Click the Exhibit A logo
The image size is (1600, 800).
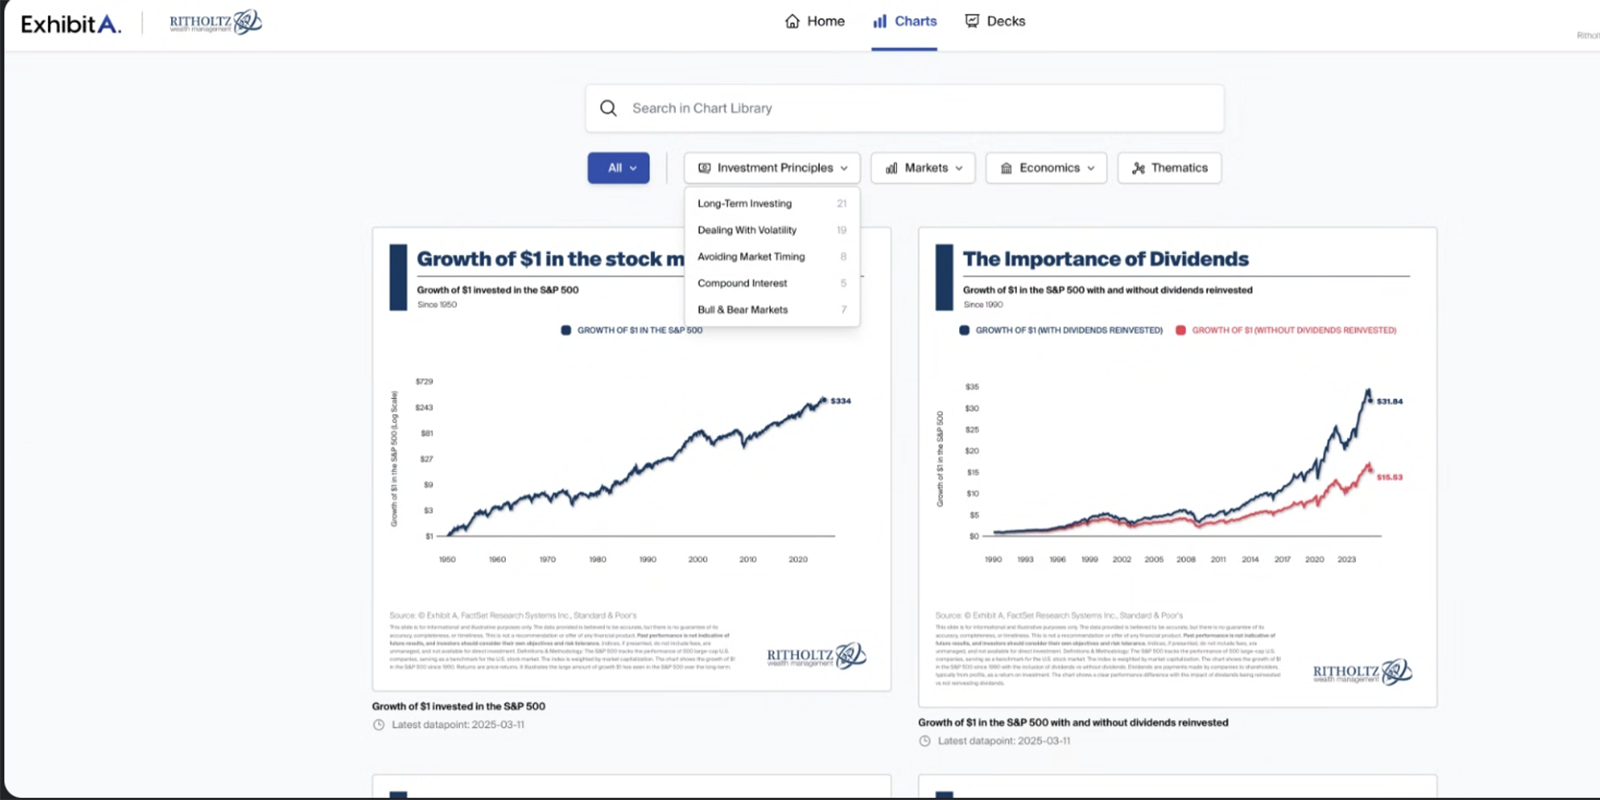[71, 24]
